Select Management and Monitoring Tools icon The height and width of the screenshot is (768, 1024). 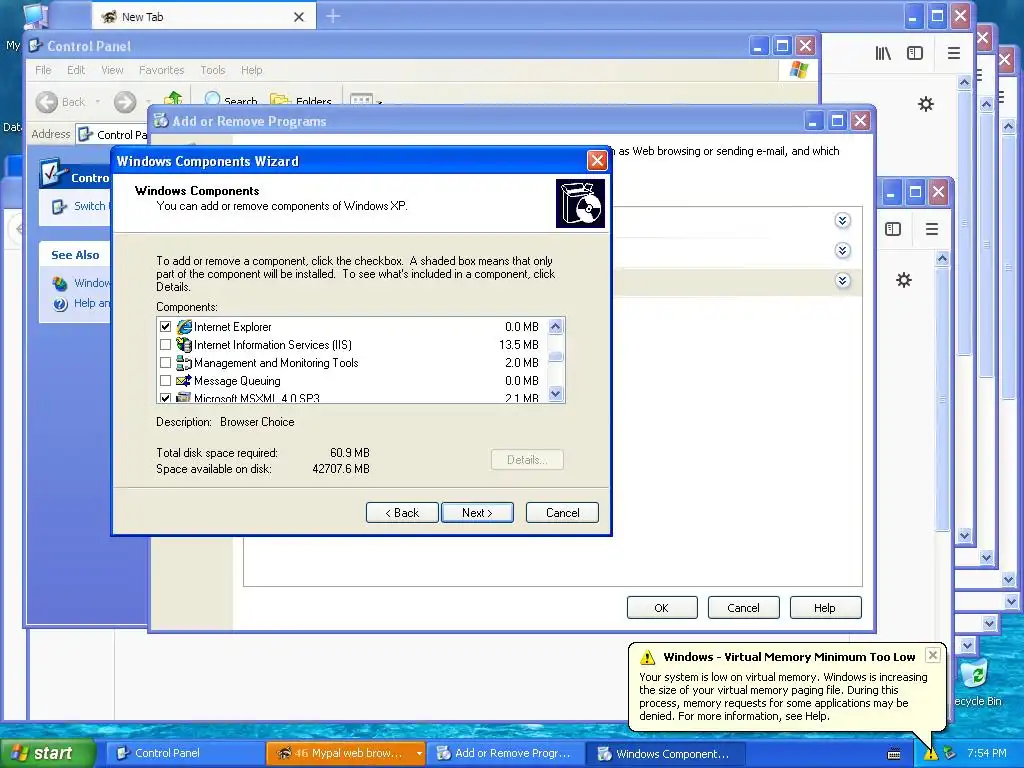point(184,362)
